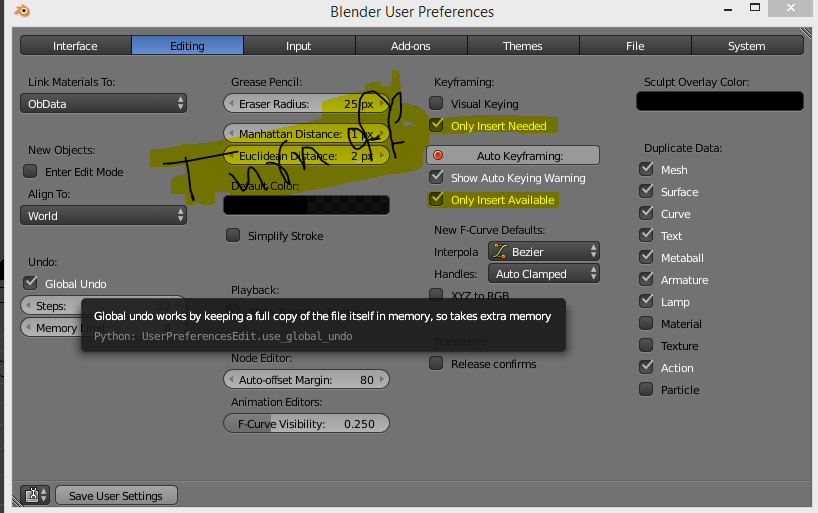Open the File tab
The width and height of the screenshot is (818, 513).
(x=635, y=45)
